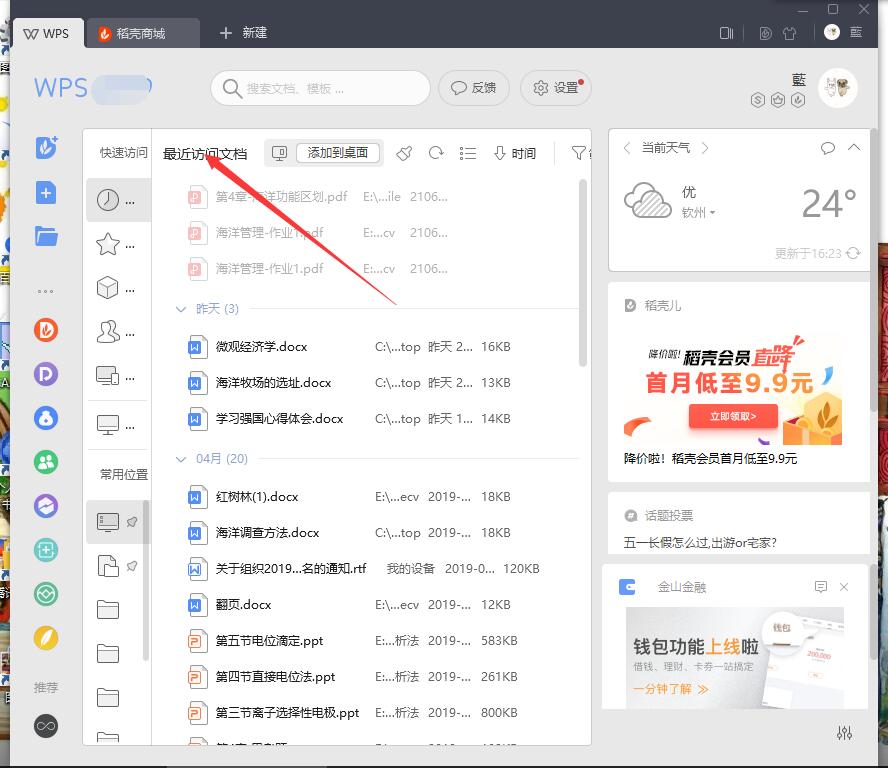Collapse the 昨天 (3) group
The width and height of the screenshot is (888, 768).
(x=181, y=309)
